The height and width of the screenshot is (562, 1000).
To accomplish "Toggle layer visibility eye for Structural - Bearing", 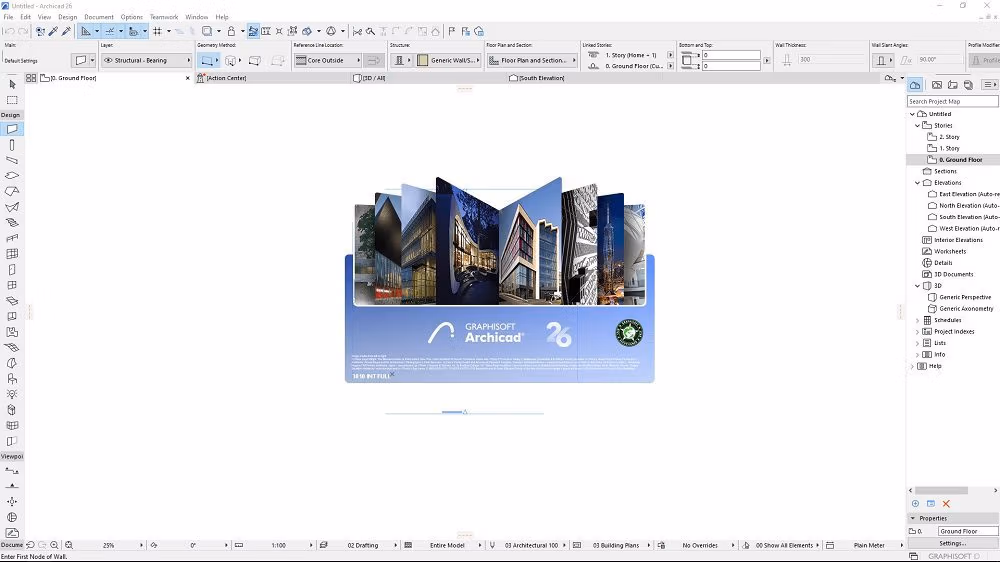I will [108, 61].
